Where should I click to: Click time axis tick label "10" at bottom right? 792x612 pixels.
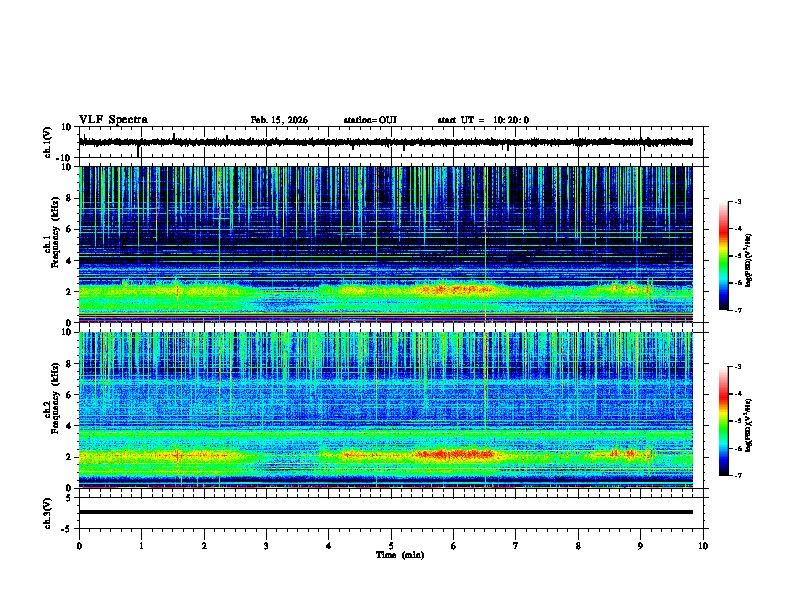tap(703, 546)
